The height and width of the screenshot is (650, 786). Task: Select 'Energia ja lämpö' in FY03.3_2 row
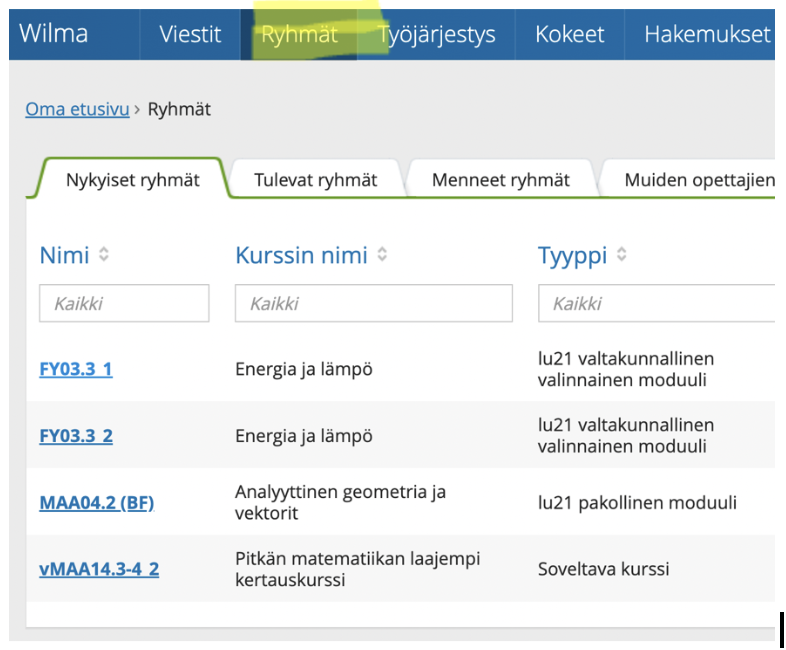(304, 436)
